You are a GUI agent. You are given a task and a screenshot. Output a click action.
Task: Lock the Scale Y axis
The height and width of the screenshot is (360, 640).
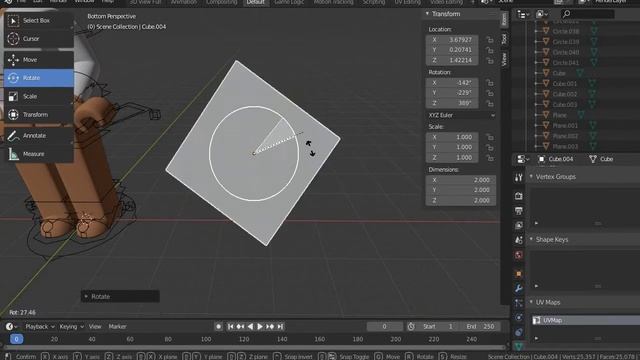tap(489, 147)
